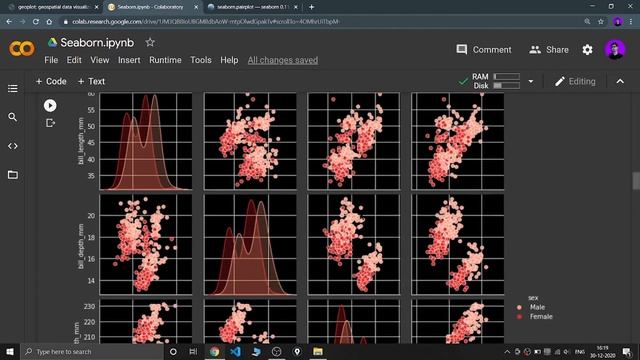Switch to the seaborn.pairplot documentation tab
The width and height of the screenshot is (640, 360).
[x=253, y=7]
